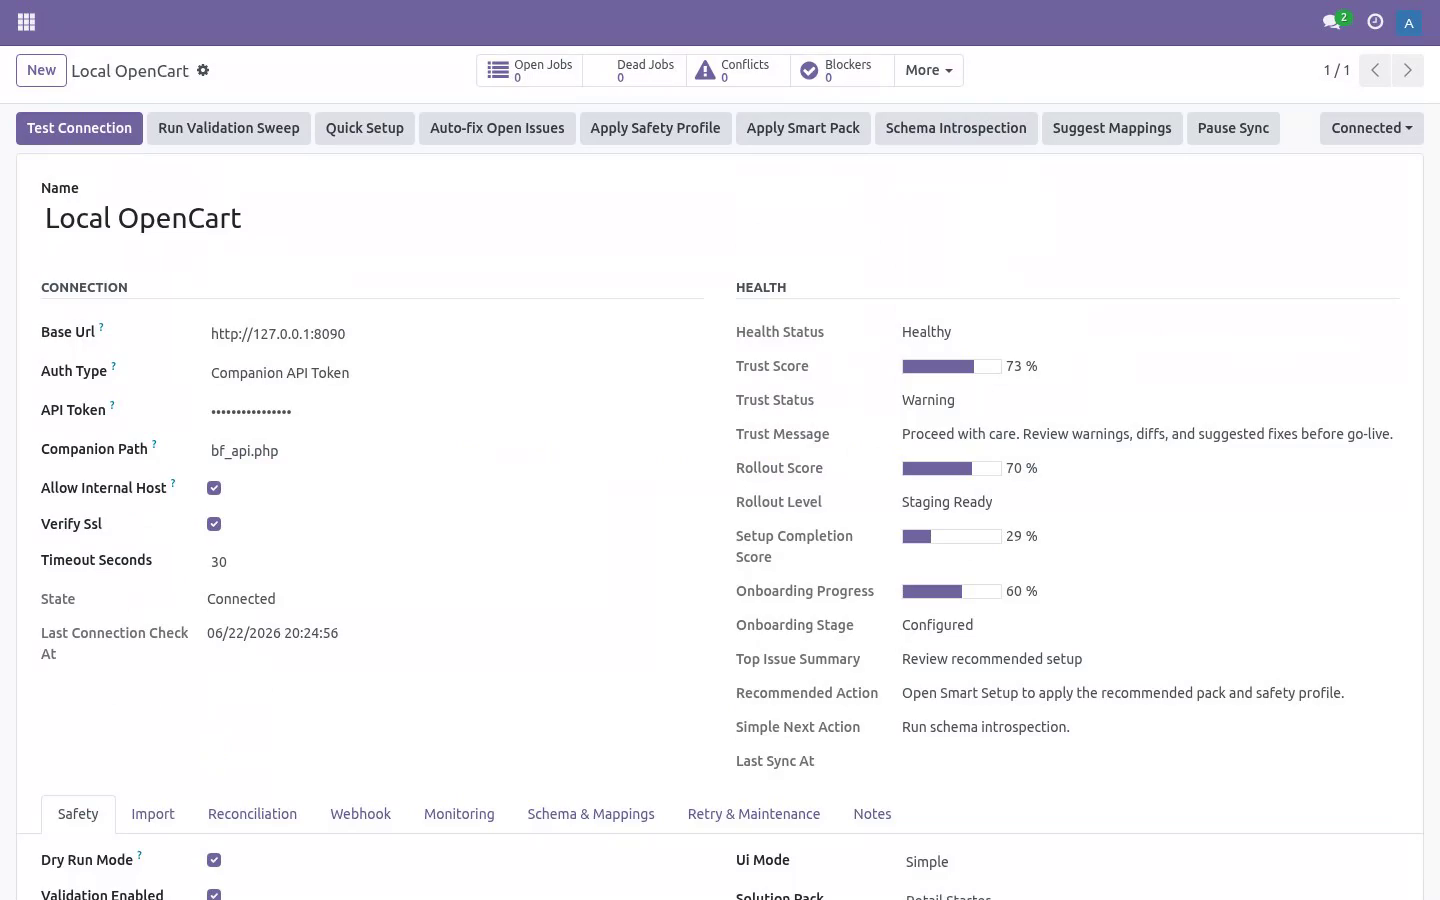The height and width of the screenshot is (900, 1440).
Task: Switch to the Import tab
Action: (x=153, y=814)
